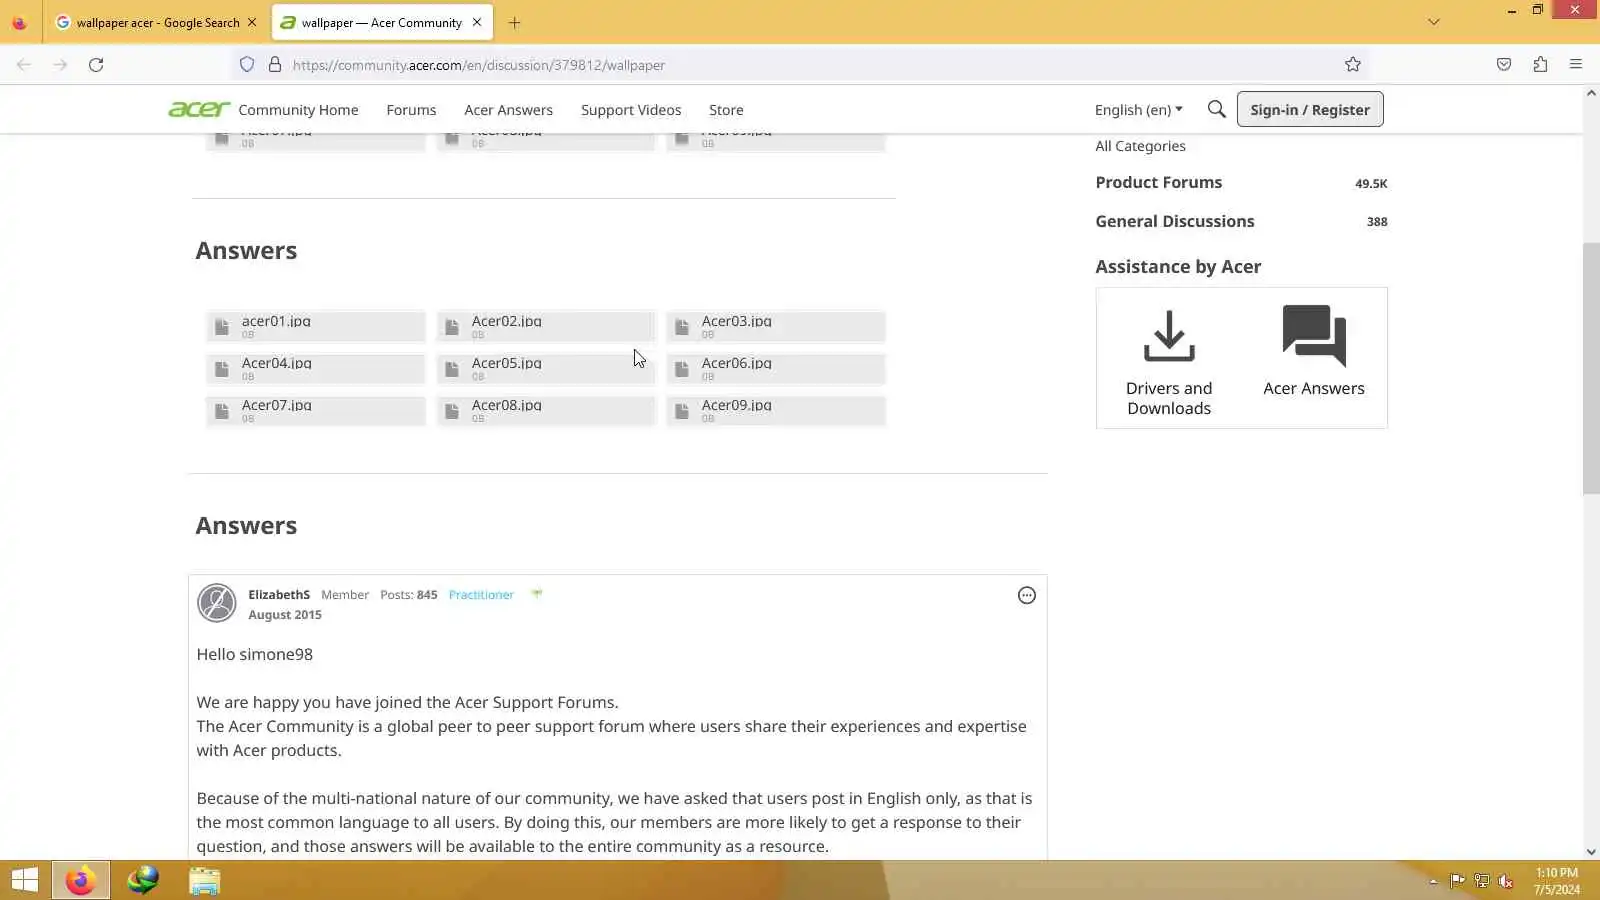Open attachment Acer09.jpg in the Answers list

(776, 411)
